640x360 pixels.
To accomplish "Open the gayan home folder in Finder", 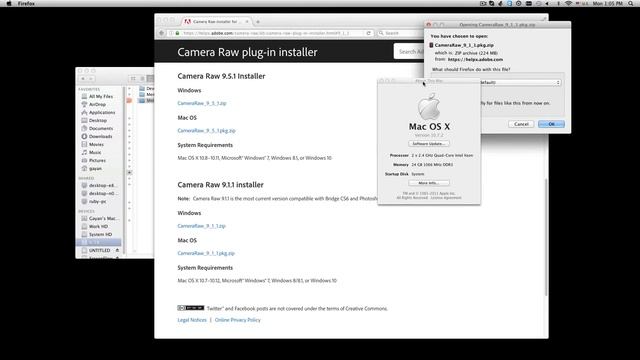I will (95, 169).
